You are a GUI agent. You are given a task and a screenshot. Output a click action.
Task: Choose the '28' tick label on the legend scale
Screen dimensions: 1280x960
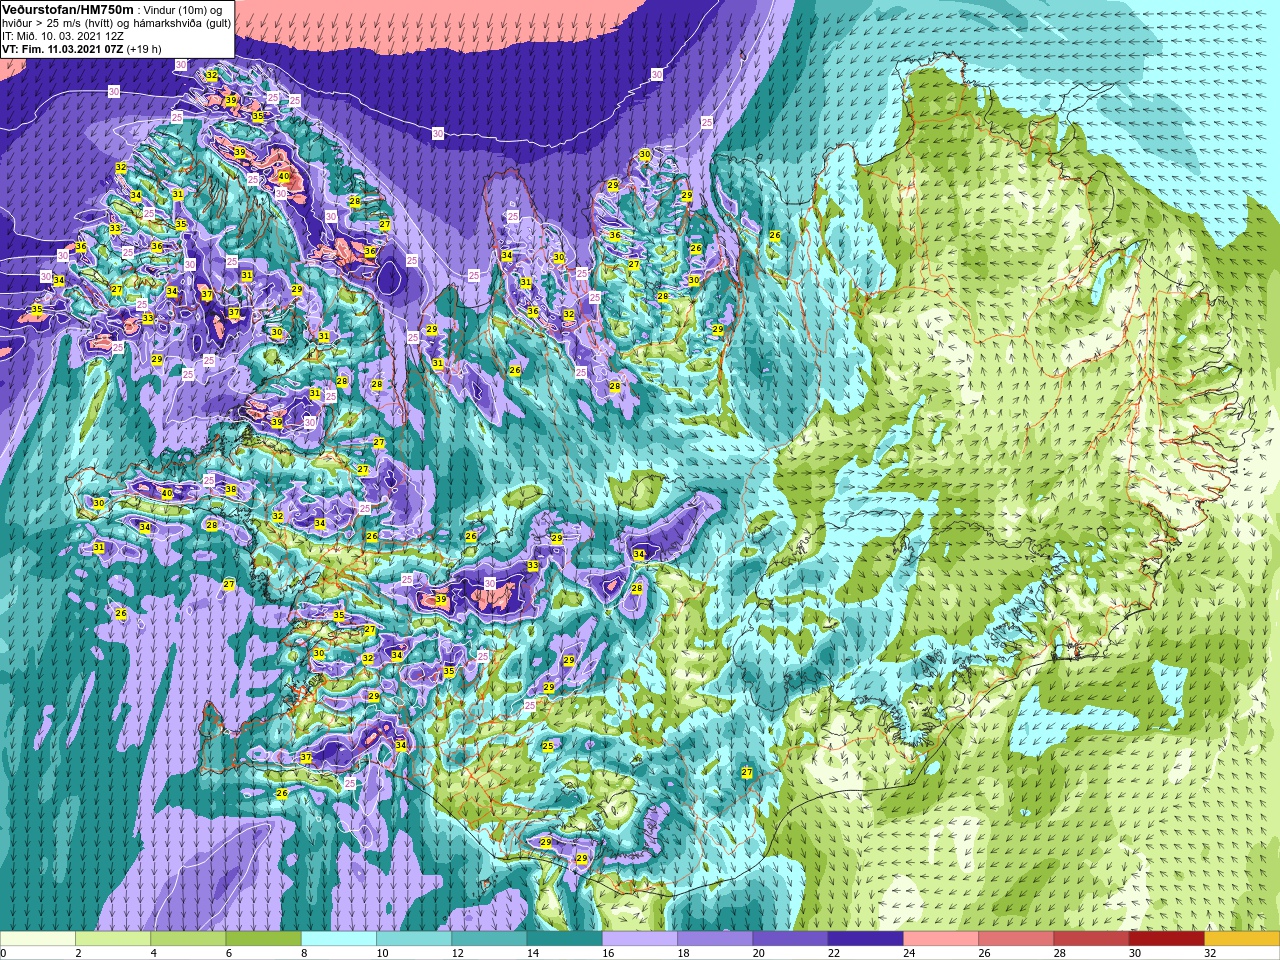[1060, 953]
